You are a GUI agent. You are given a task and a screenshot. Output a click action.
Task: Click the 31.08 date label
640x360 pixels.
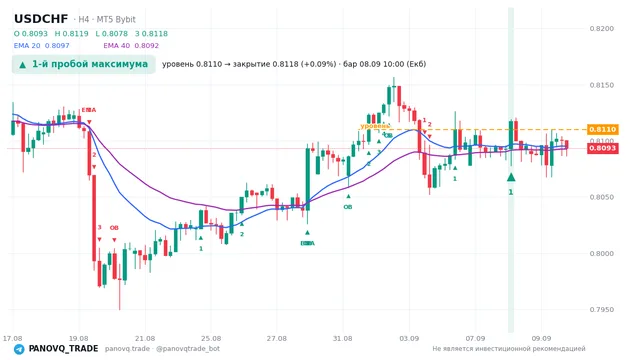click(x=342, y=338)
